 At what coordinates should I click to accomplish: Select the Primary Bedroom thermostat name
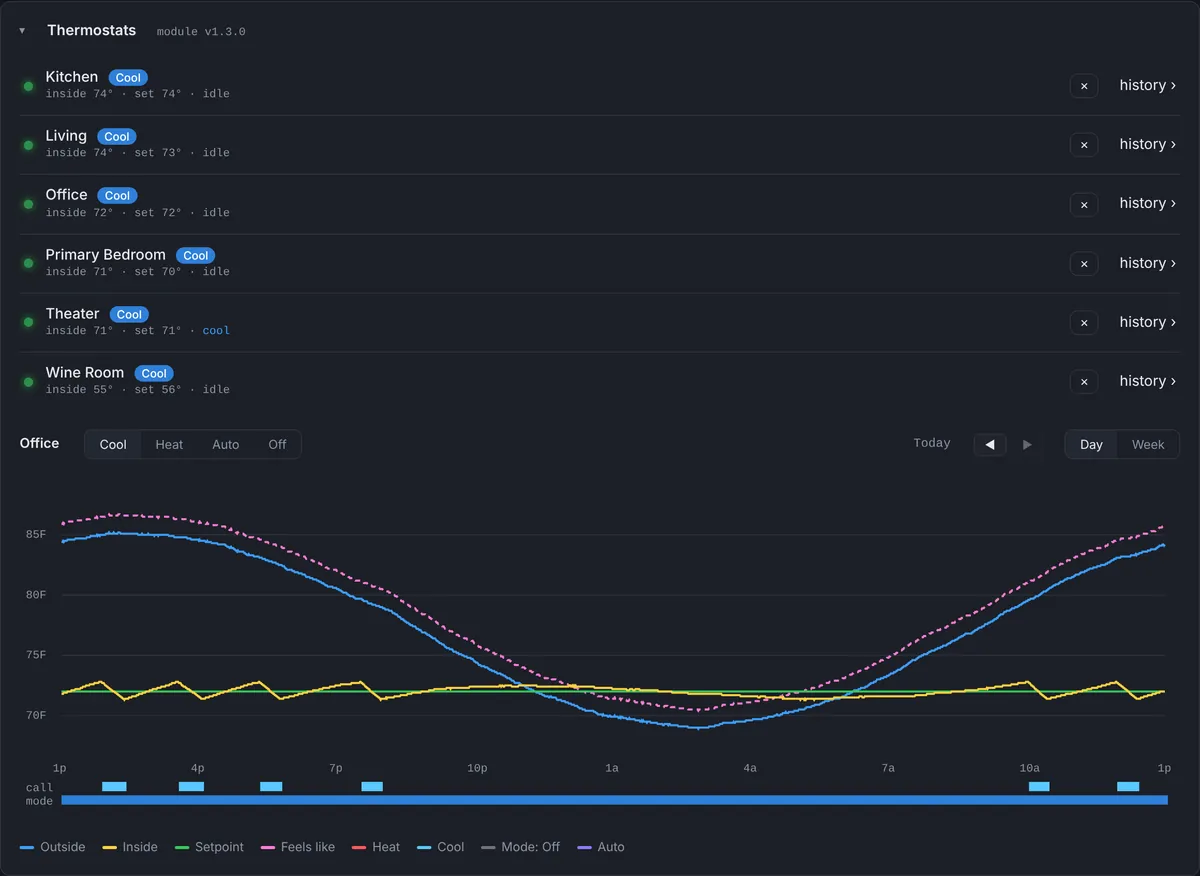(106, 254)
